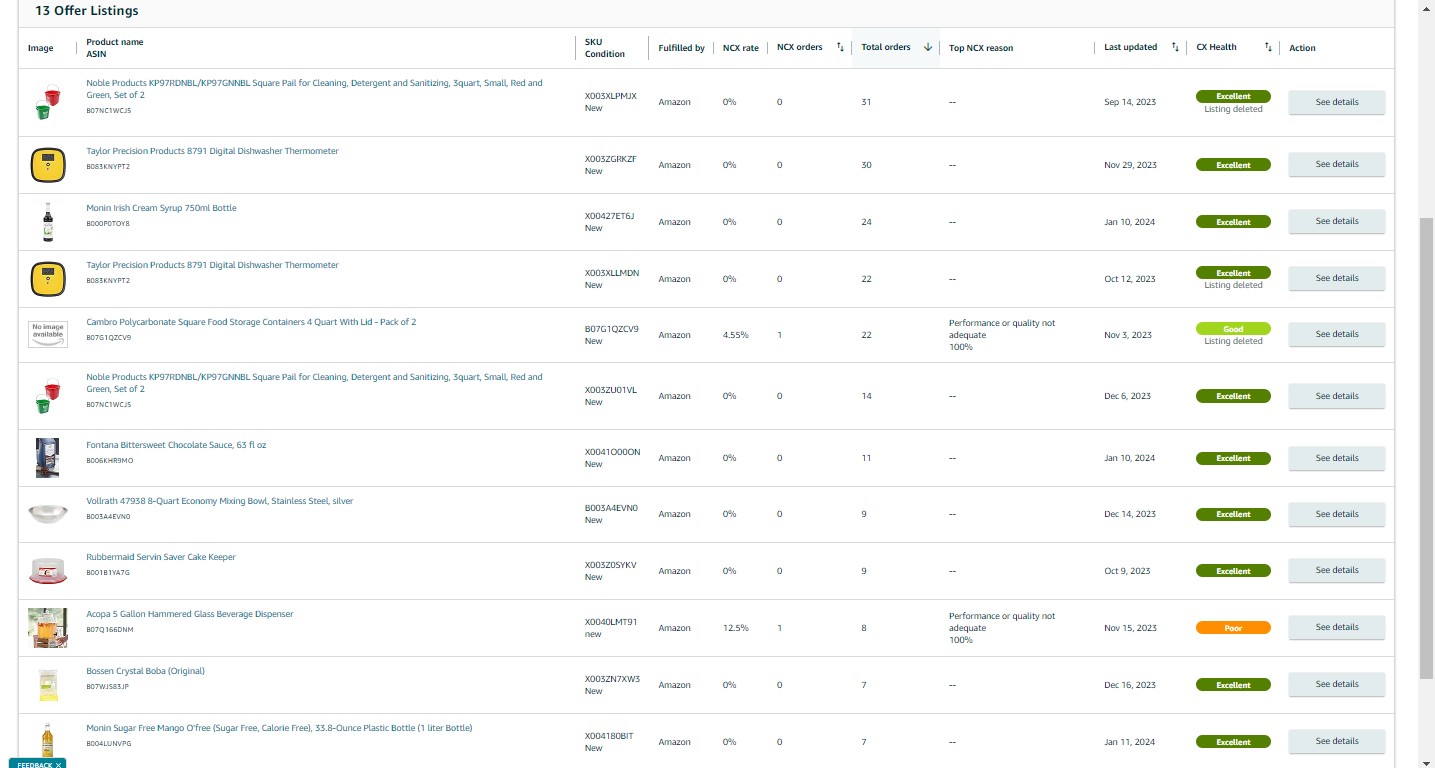Viewport: 1435px width, 768px height.
Task: See details for Taylor thermometer SKU X003XLLMDN
Action: coord(1336,278)
